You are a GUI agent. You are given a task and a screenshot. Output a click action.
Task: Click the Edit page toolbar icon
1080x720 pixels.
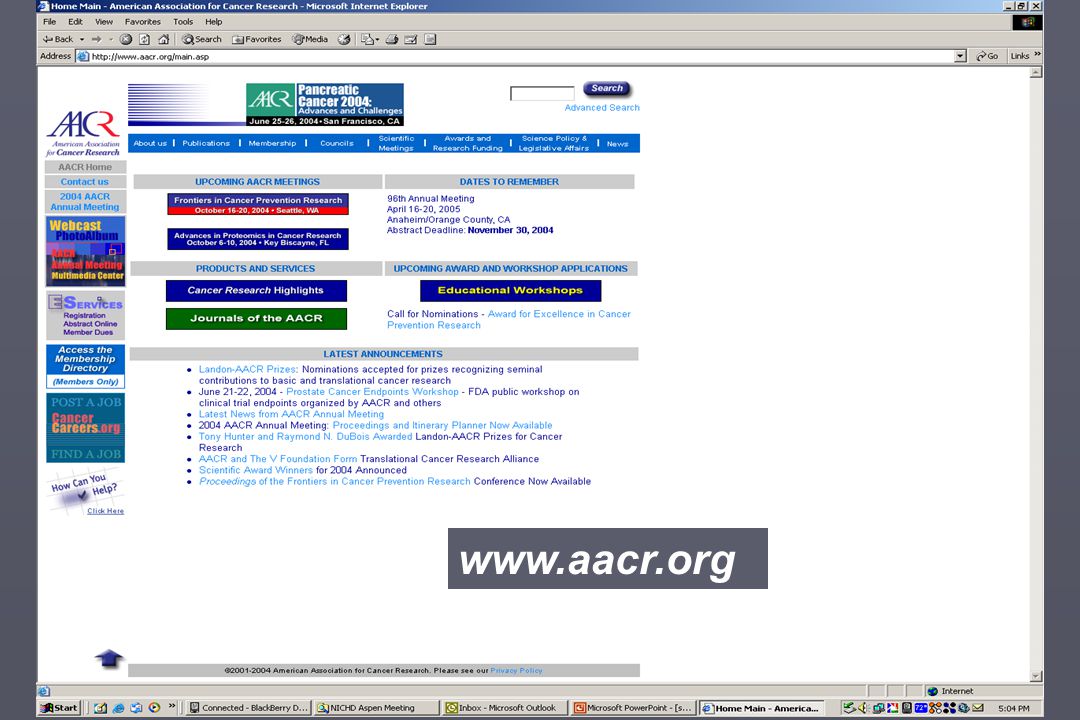point(411,39)
